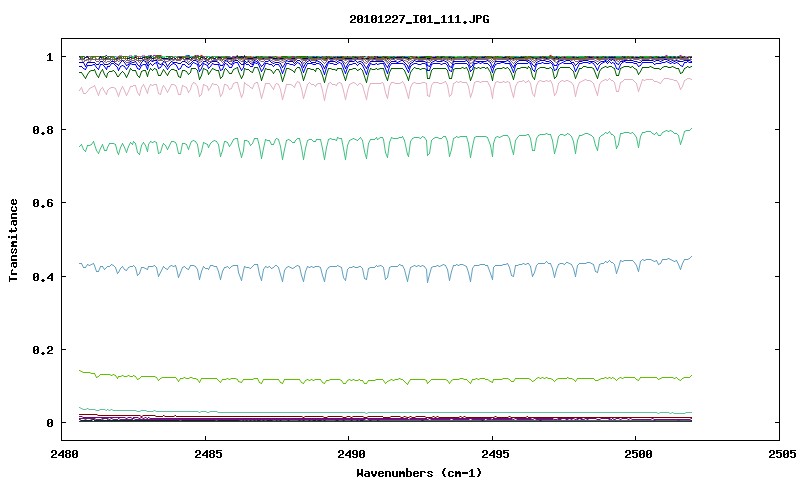Image resolution: width=800 pixels, height=480 pixels.
Task: Click the Wavenumbers (cm-1) axis label
Action: click(x=419, y=473)
